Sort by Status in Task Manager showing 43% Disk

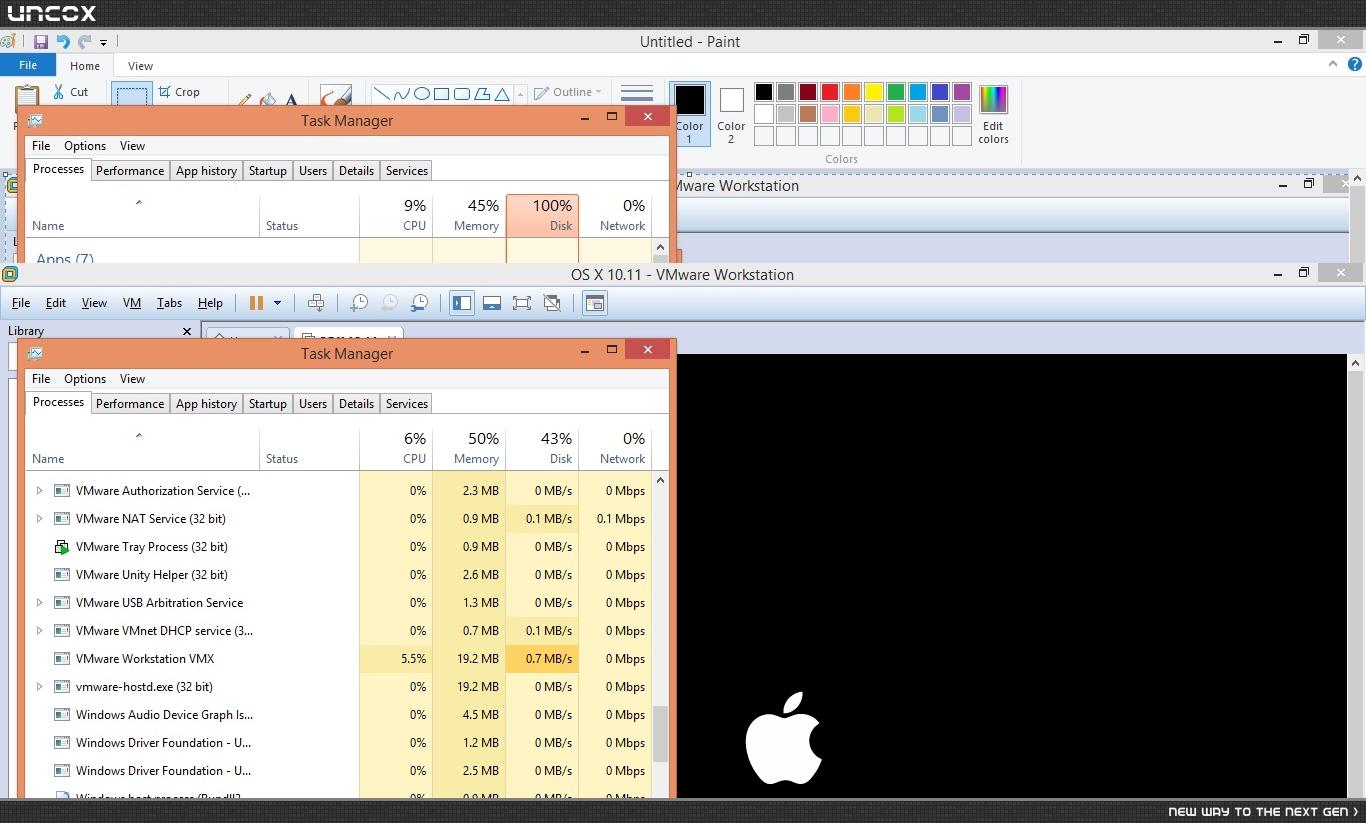point(309,448)
